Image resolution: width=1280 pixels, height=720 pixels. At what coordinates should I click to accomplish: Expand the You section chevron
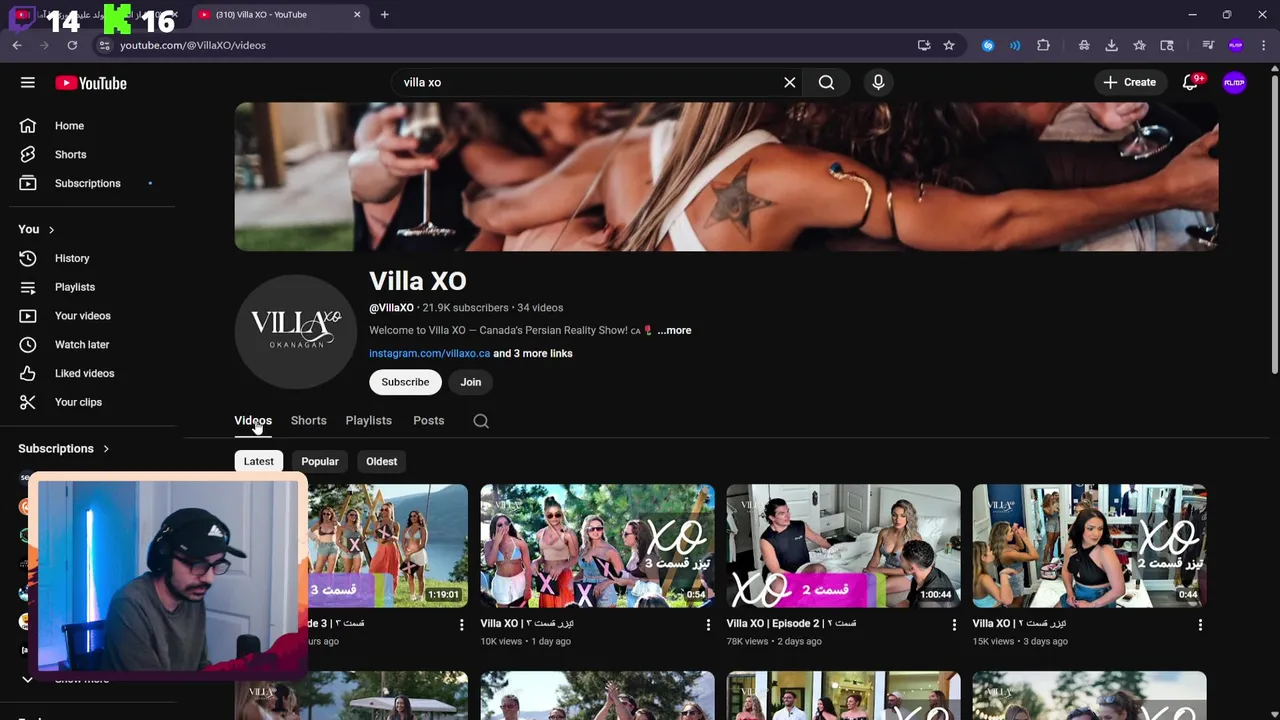pos(51,230)
